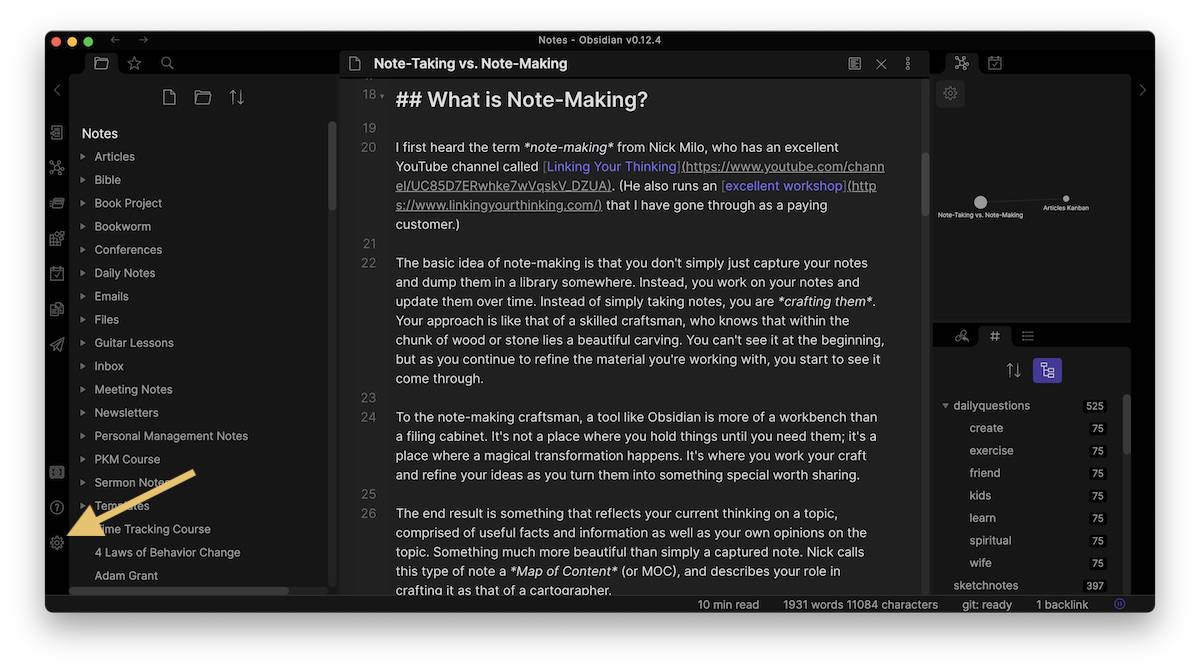Open the Help icon in the left ribbon

pyautogui.click(x=57, y=508)
